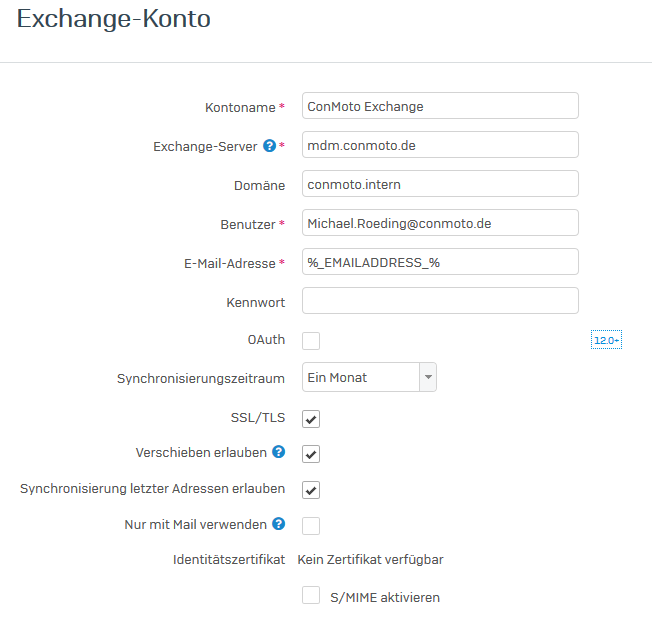Toggle the Verschieben erlauben checkbox
The width and height of the screenshot is (652, 638).
pyautogui.click(x=311, y=454)
